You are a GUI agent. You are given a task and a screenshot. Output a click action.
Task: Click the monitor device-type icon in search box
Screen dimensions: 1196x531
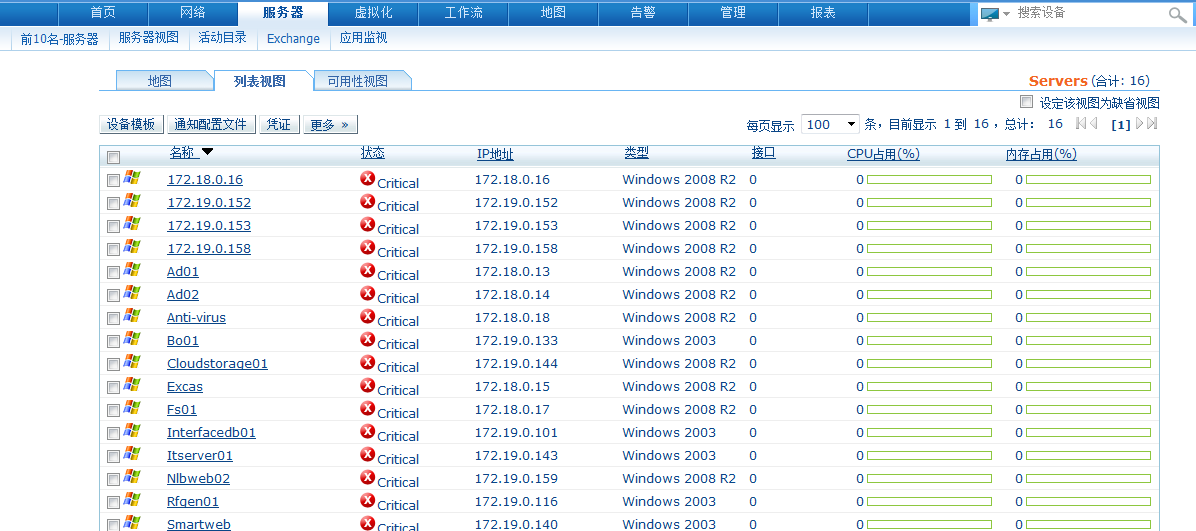(989, 14)
